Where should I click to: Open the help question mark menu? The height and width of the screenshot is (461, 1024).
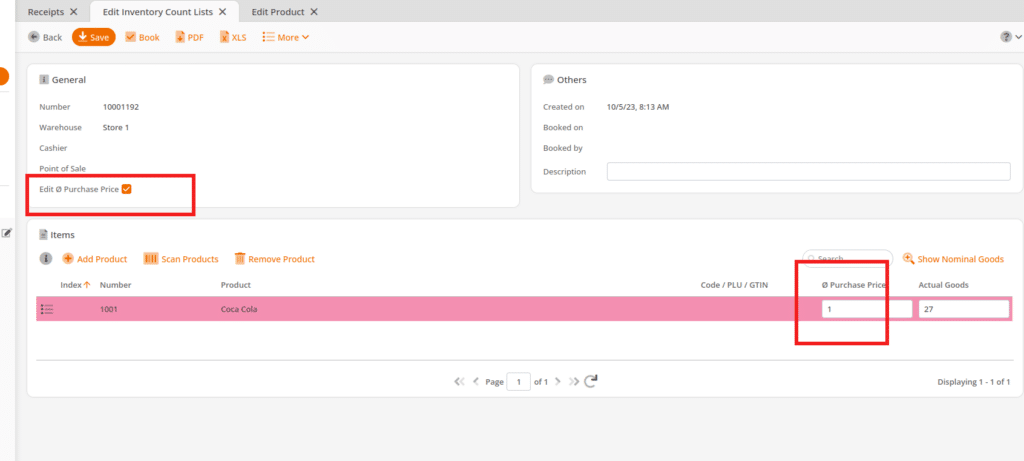point(1010,37)
